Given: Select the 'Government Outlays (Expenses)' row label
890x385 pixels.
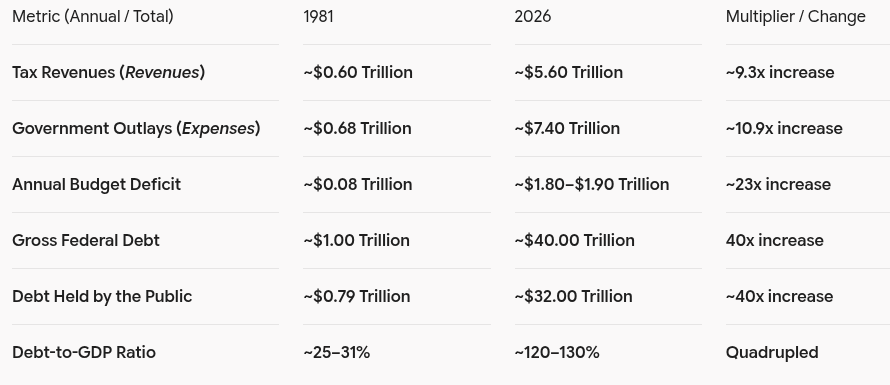Looking at the screenshot, I should (x=136, y=128).
